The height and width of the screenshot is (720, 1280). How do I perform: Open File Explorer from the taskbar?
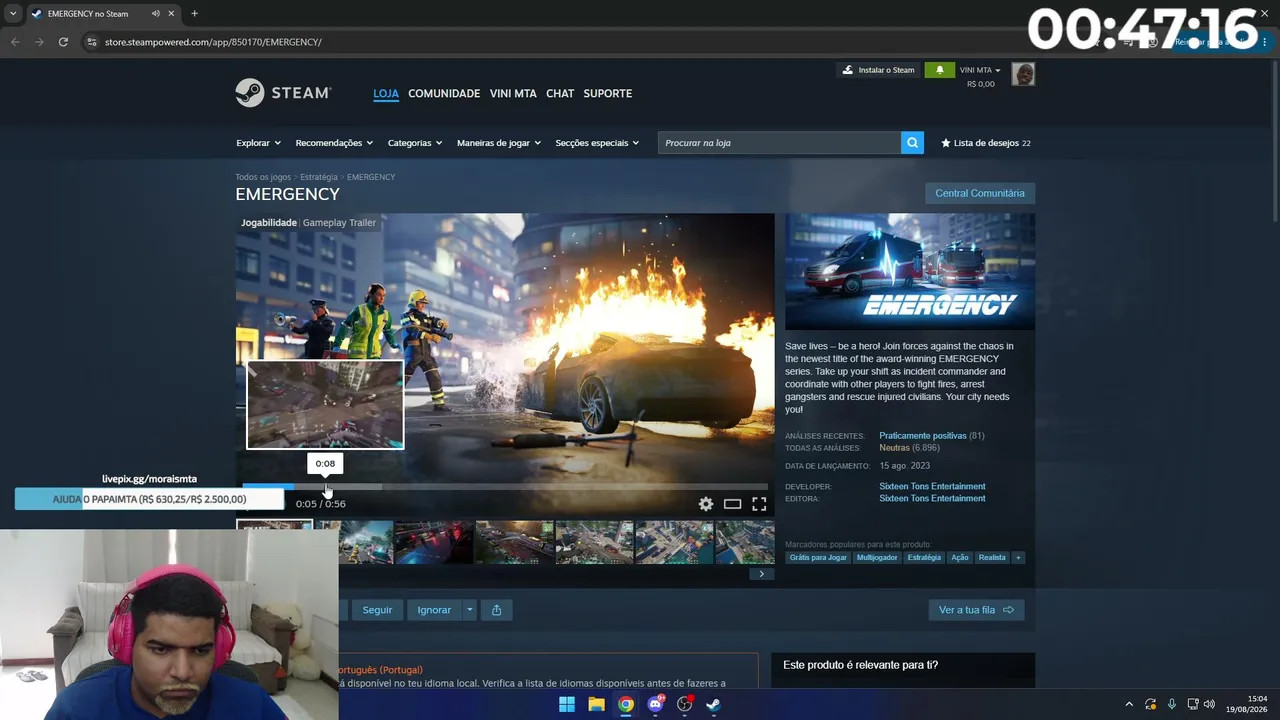[x=596, y=704]
